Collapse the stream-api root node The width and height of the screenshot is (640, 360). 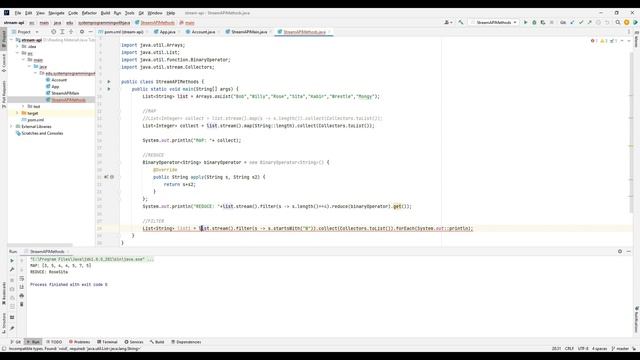coord(12,40)
